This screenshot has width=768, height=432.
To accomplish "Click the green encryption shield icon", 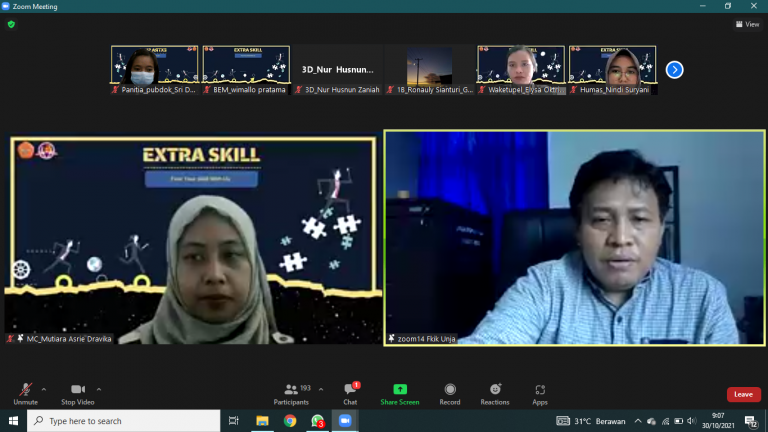I will 11,24.
